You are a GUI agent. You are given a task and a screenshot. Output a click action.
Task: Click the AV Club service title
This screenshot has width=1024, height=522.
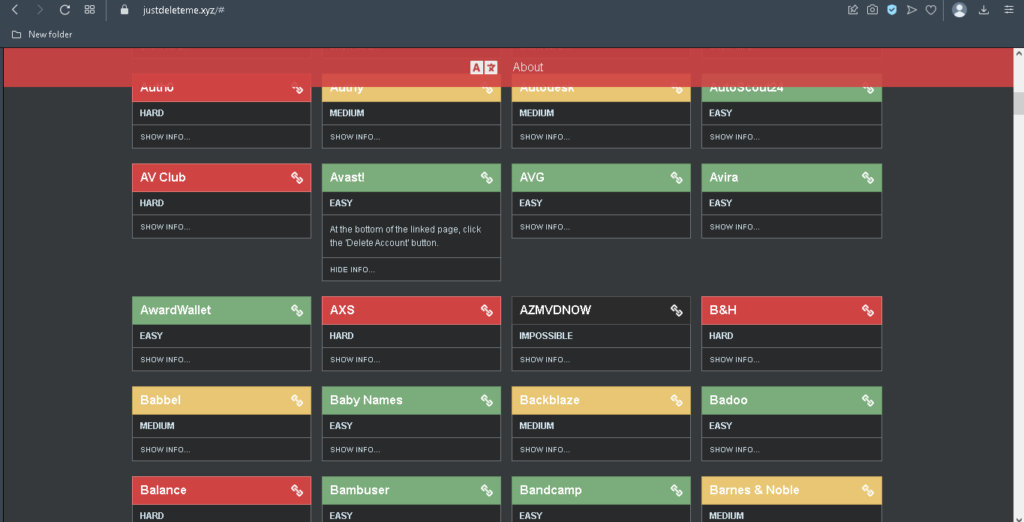163,178
